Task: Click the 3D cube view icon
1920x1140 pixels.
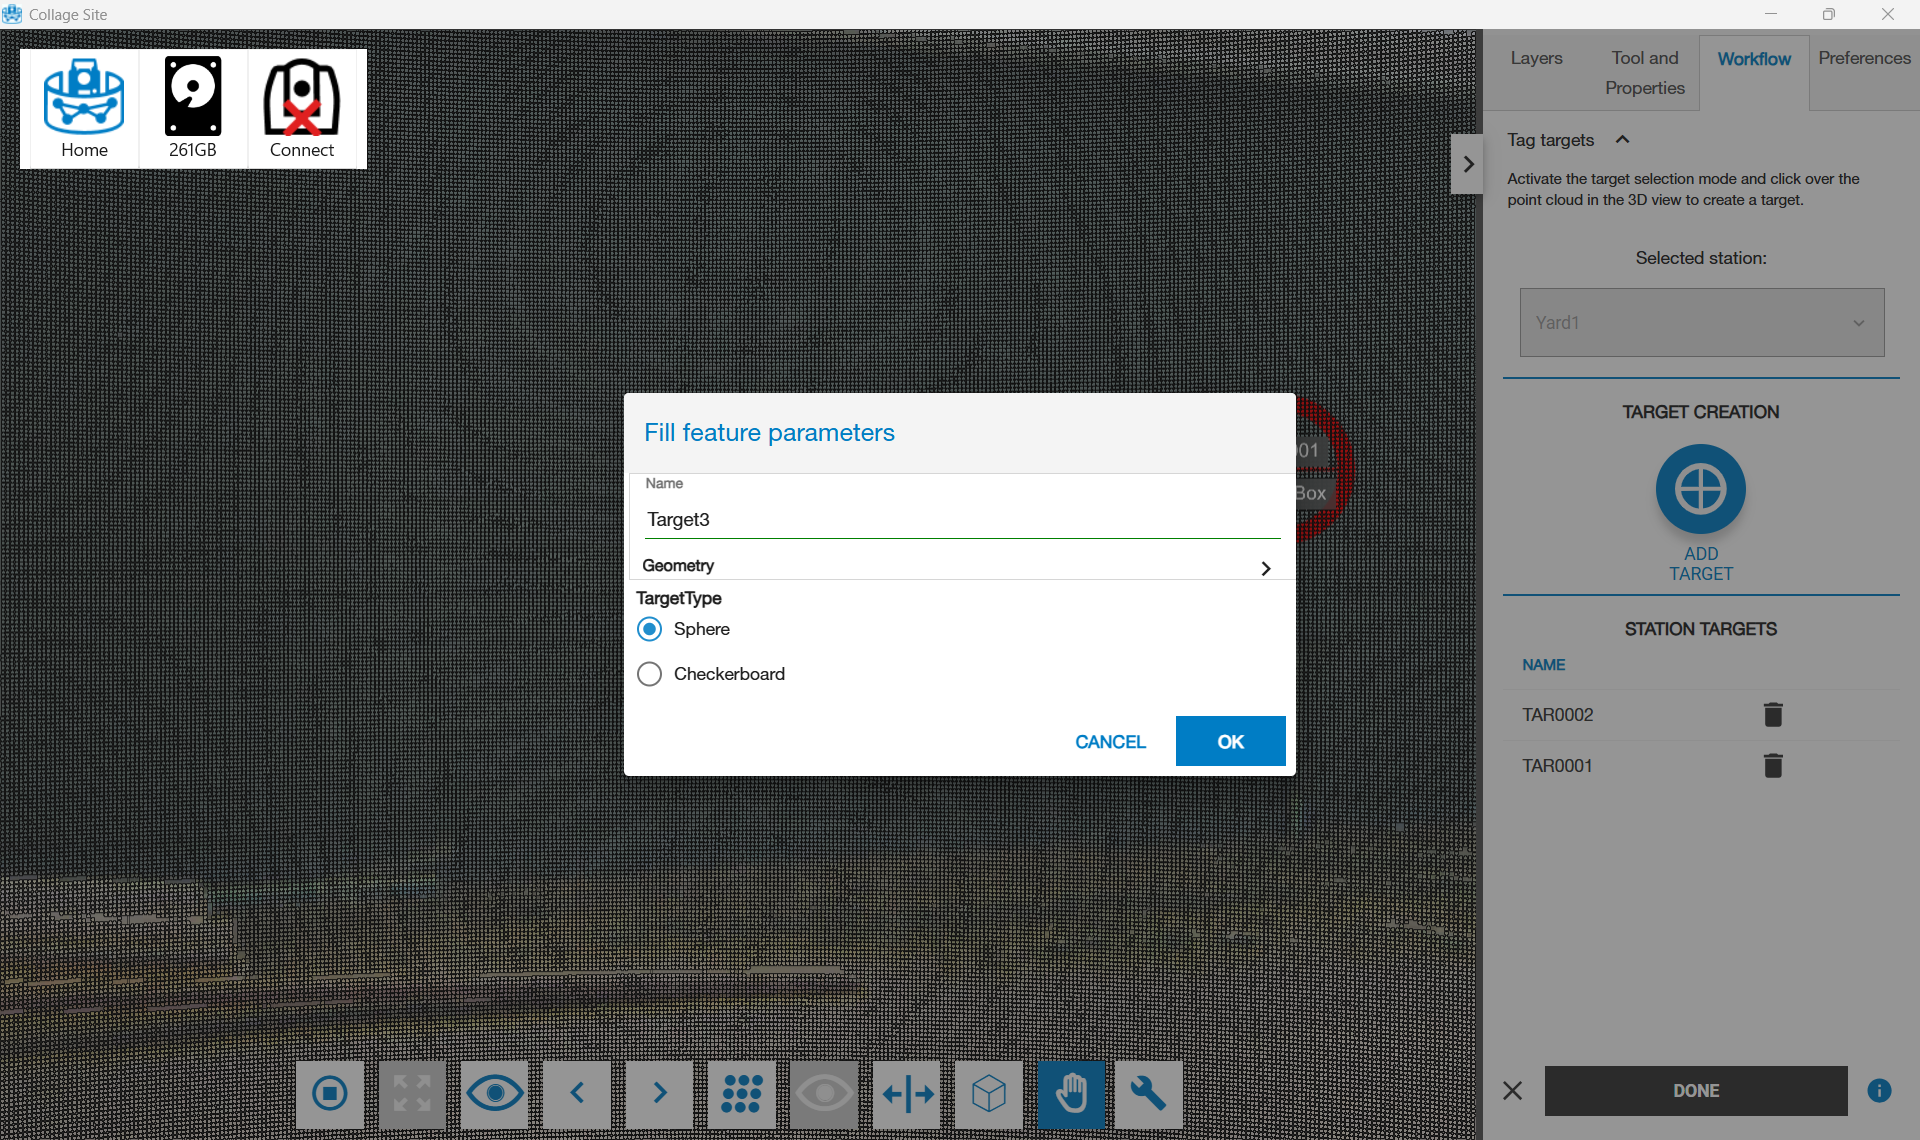Action: (x=988, y=1094)
